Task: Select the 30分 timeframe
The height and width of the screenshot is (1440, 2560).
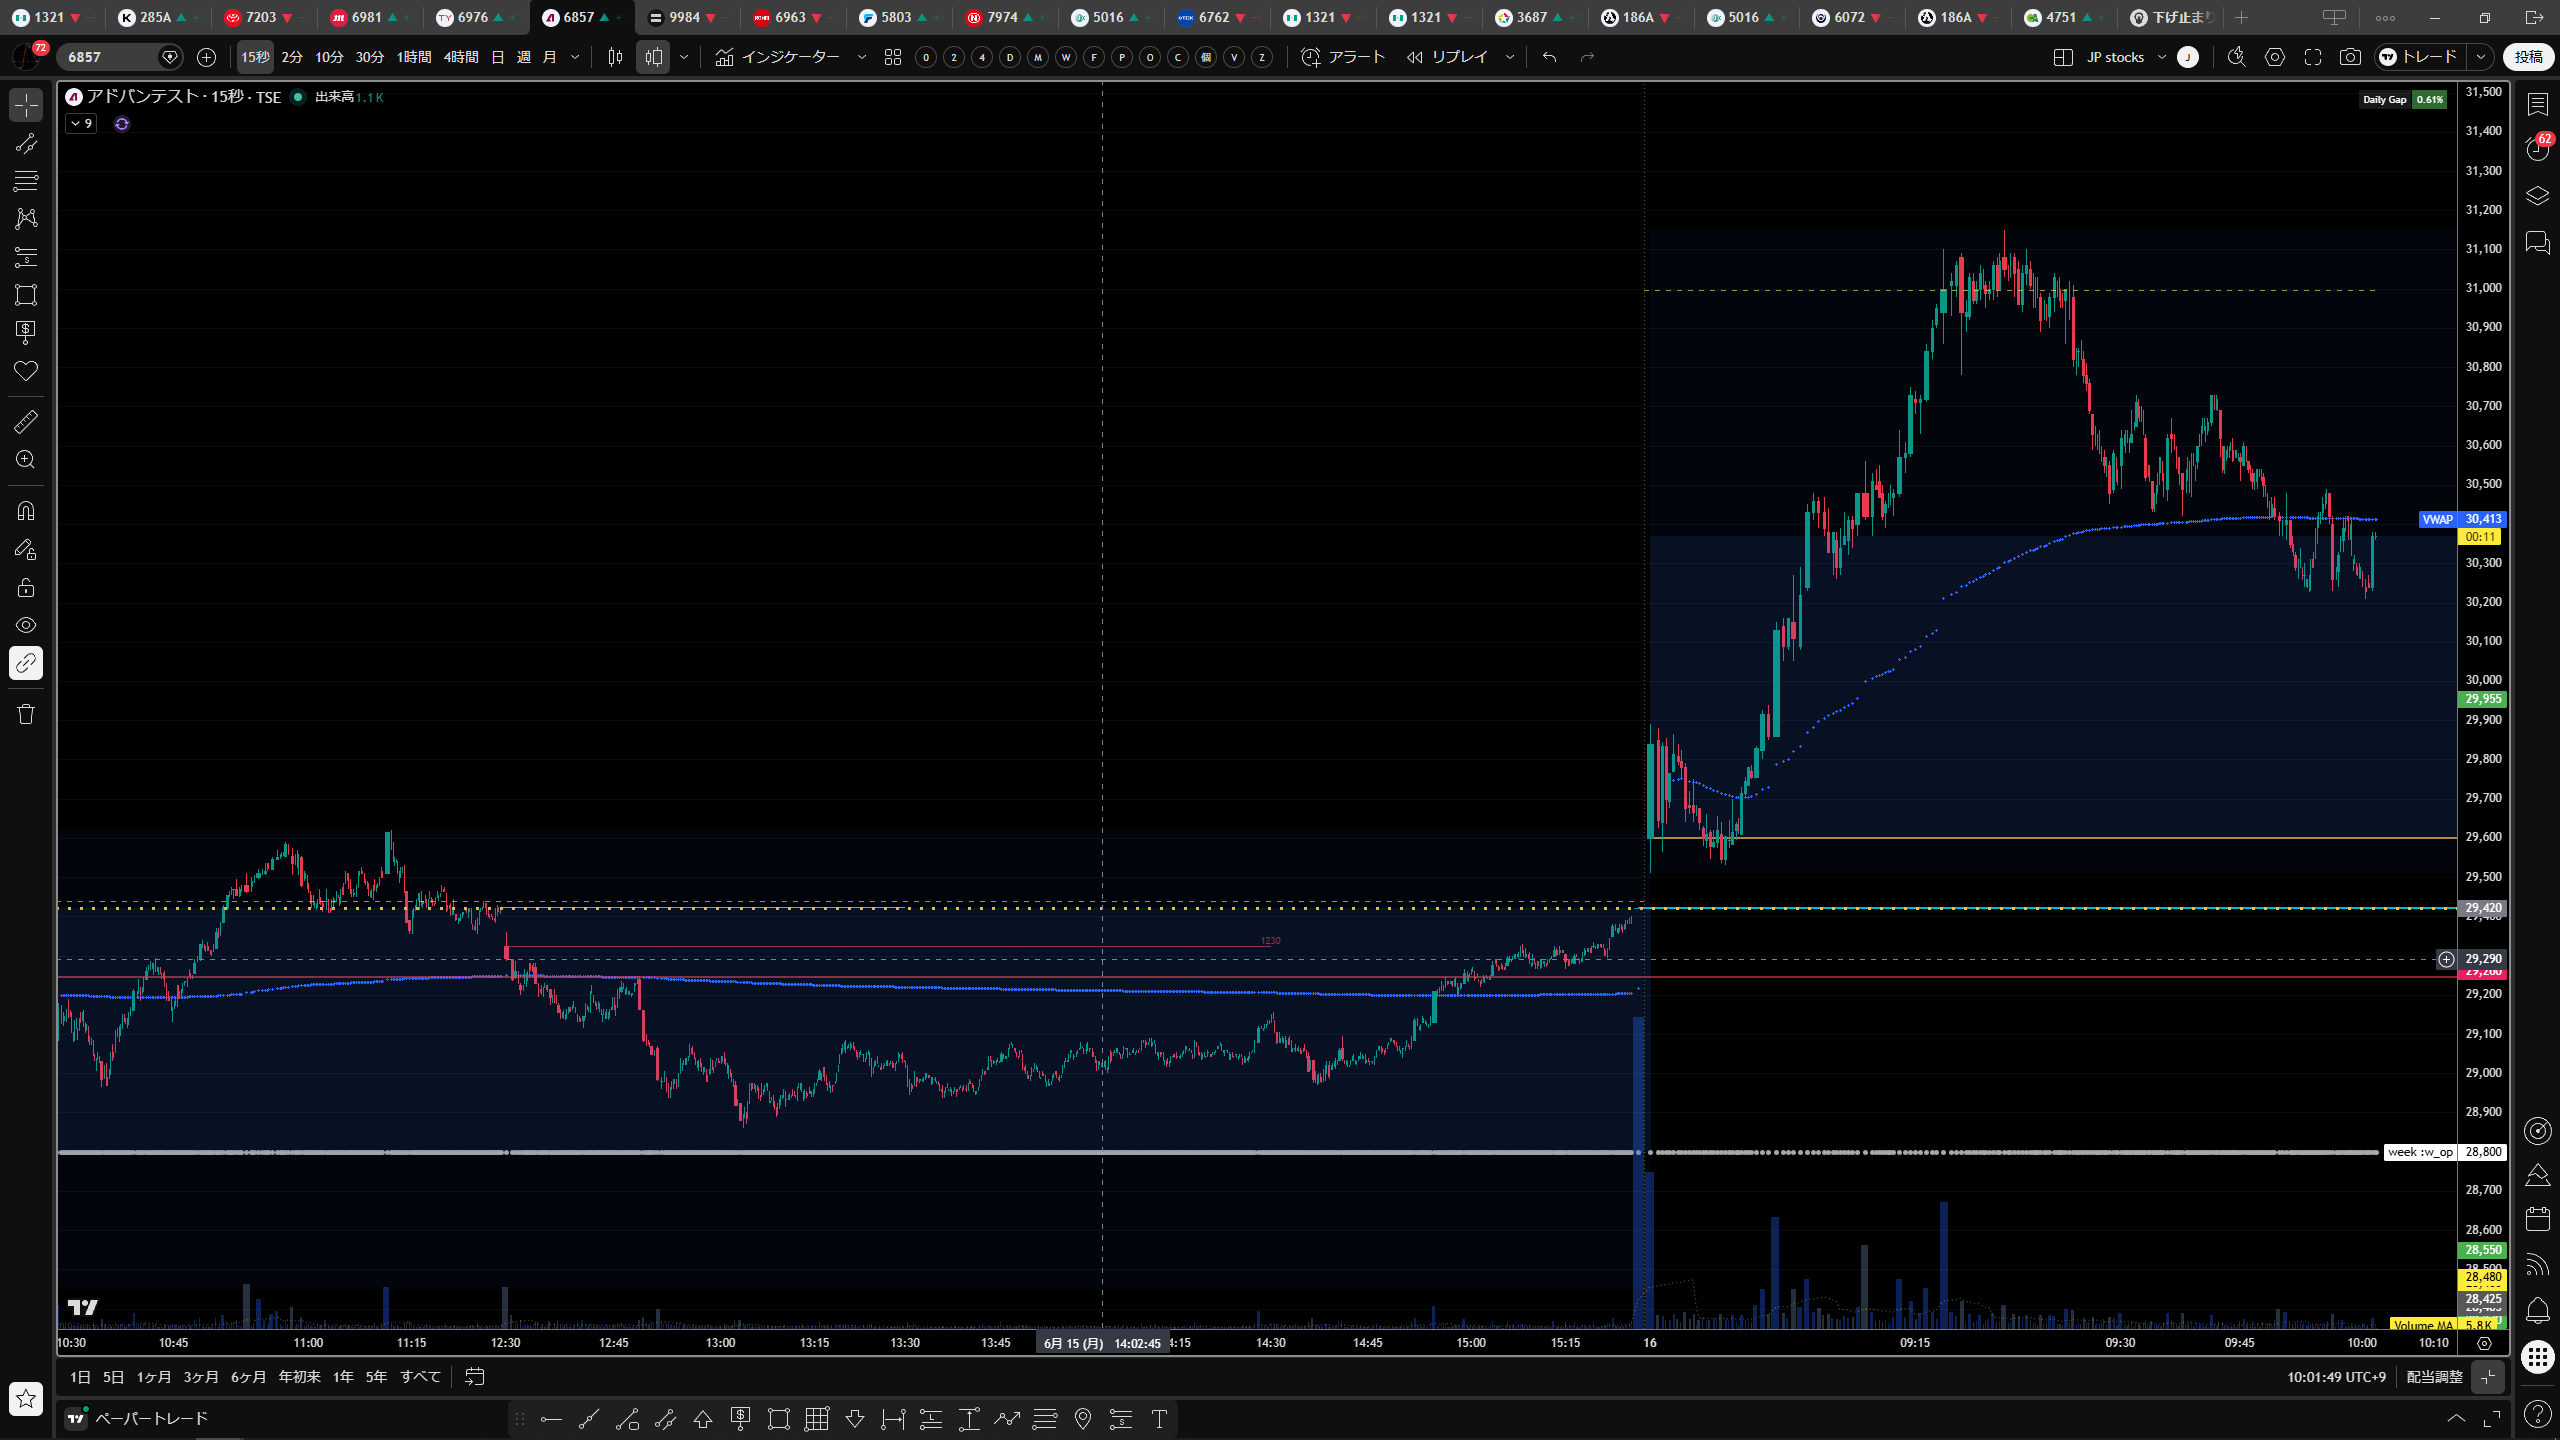Action: click(x=370, y=57)
